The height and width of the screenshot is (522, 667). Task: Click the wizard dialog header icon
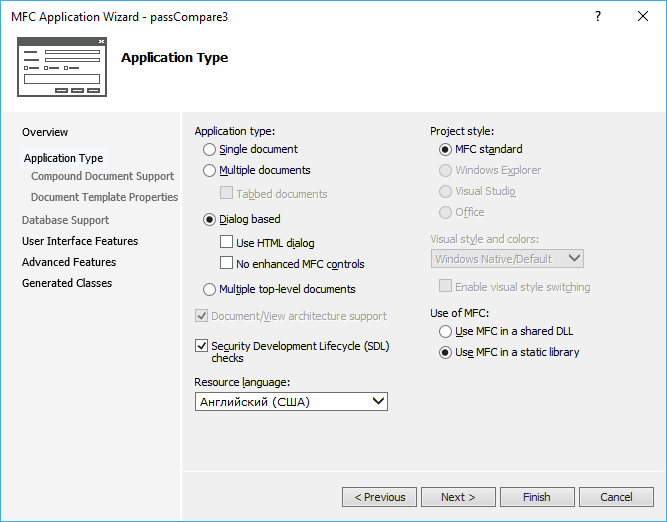click(62, 67)
